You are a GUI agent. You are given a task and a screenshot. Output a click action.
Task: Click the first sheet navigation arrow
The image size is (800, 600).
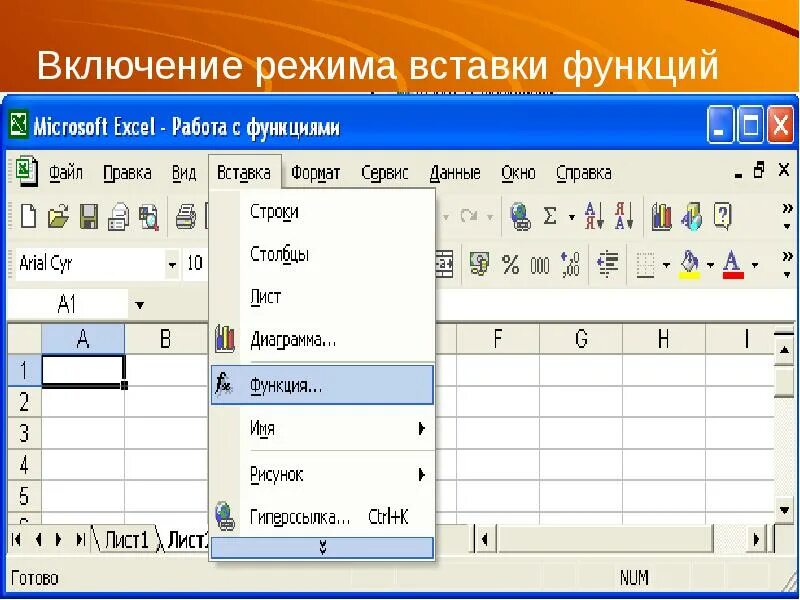(16, 539)
